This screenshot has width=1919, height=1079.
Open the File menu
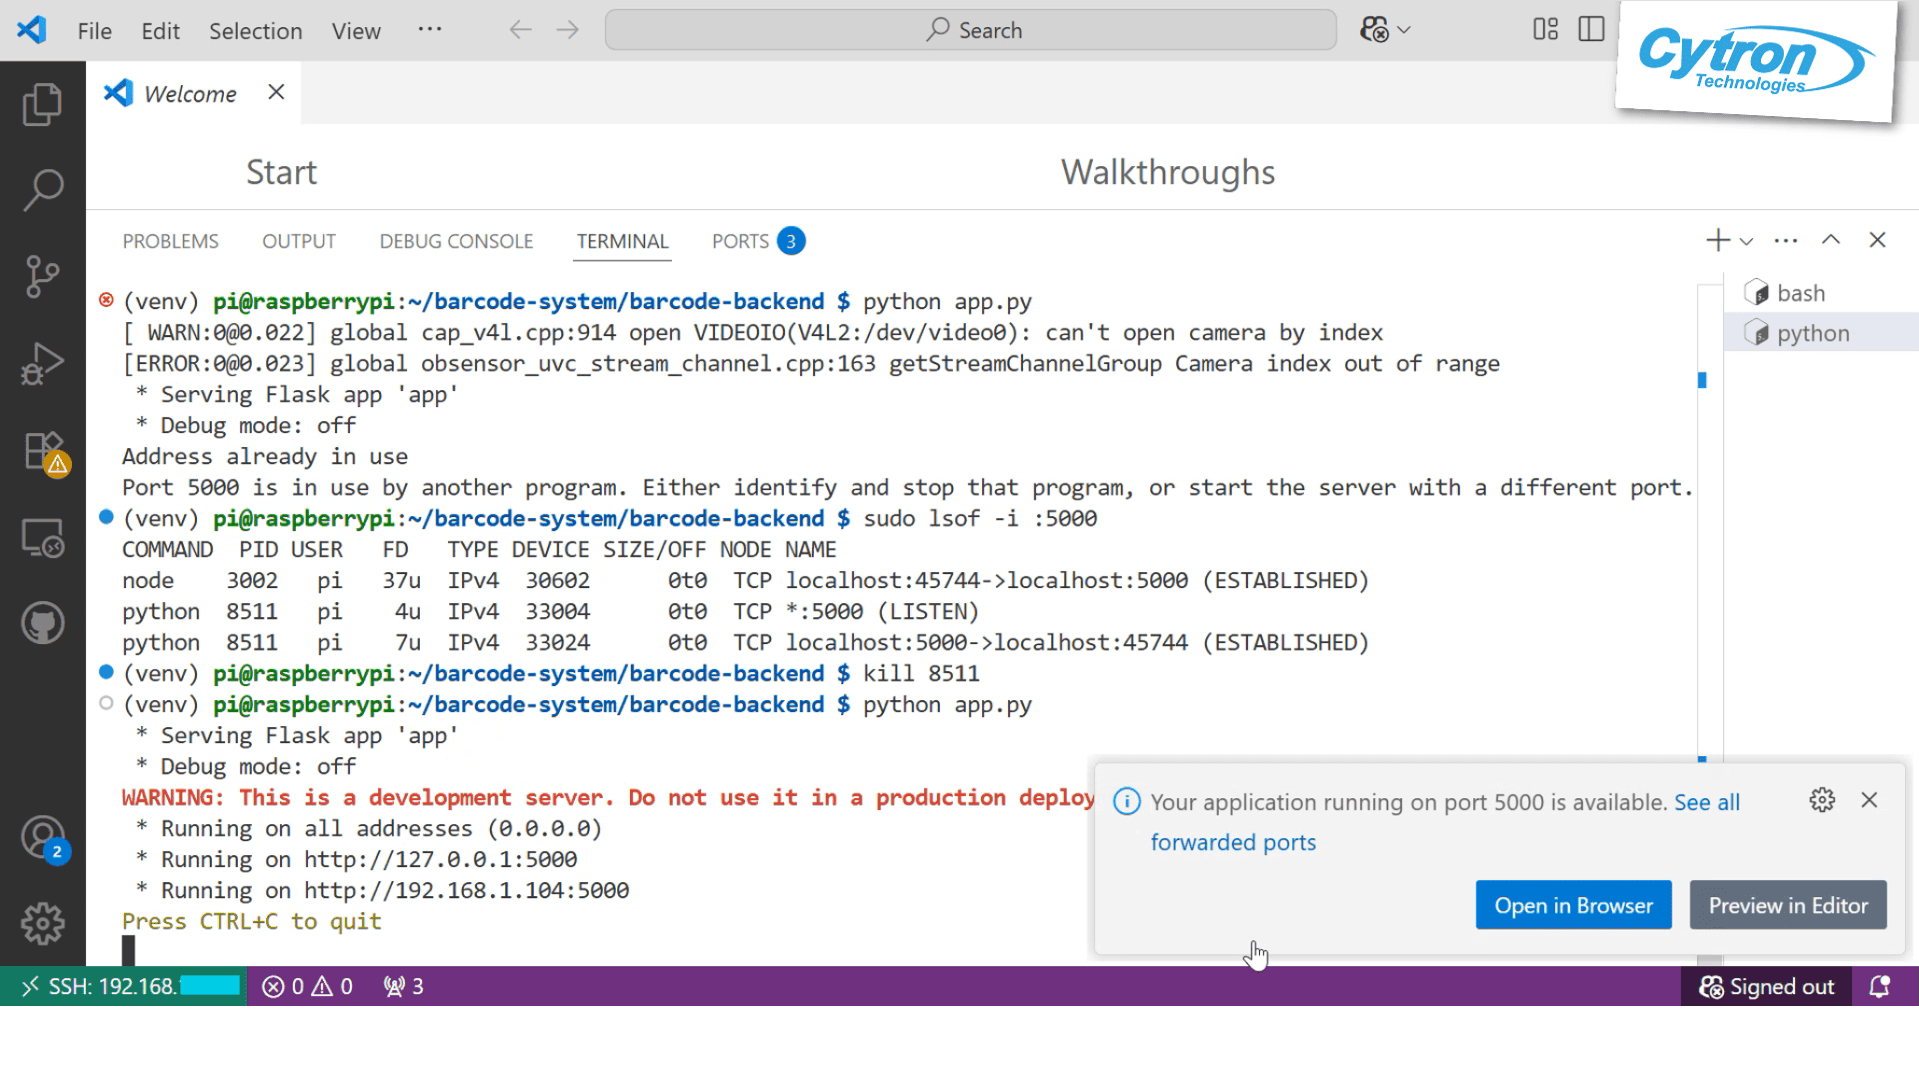[93, 30]
